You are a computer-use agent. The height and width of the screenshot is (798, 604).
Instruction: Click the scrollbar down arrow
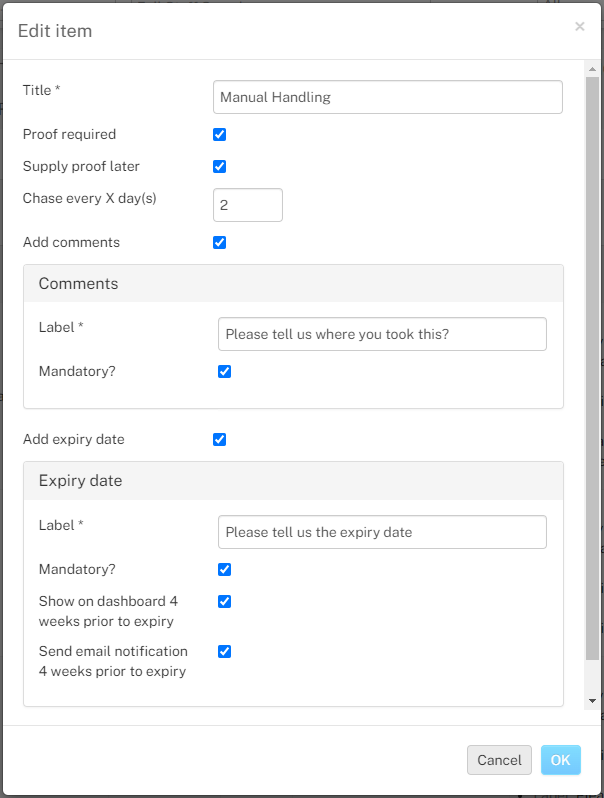(592, 701)
